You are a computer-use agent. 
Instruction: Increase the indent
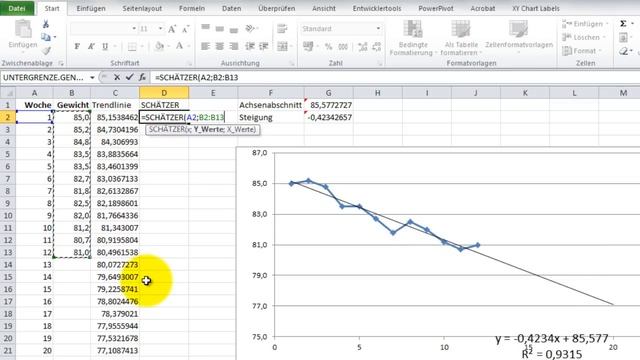click(264, 47)
